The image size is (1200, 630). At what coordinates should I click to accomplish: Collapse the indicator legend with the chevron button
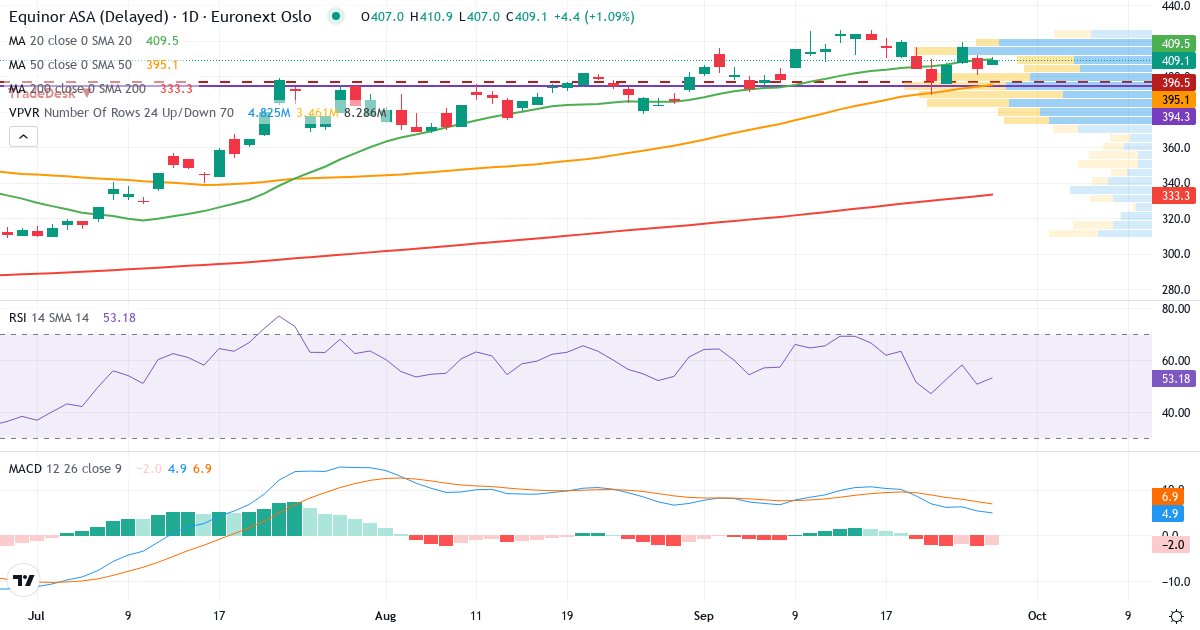(x=24, y=135)
